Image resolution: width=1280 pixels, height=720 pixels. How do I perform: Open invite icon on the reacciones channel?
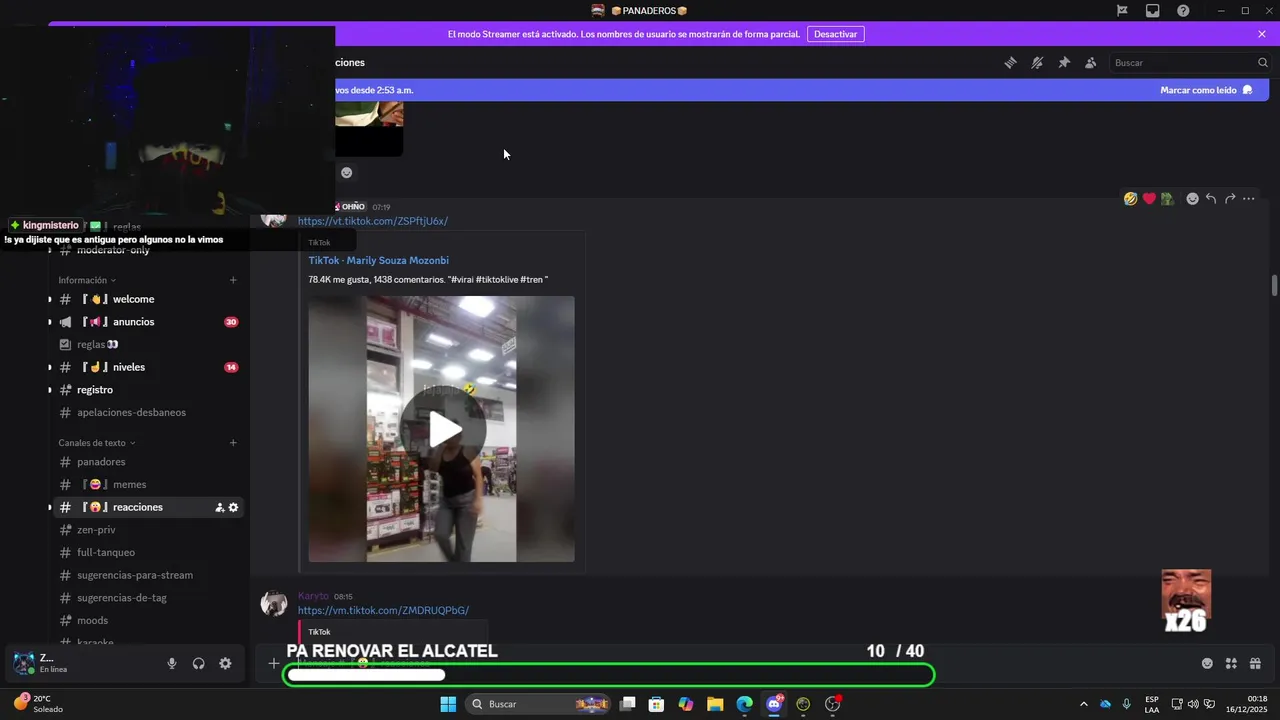(x=219, y=508)
